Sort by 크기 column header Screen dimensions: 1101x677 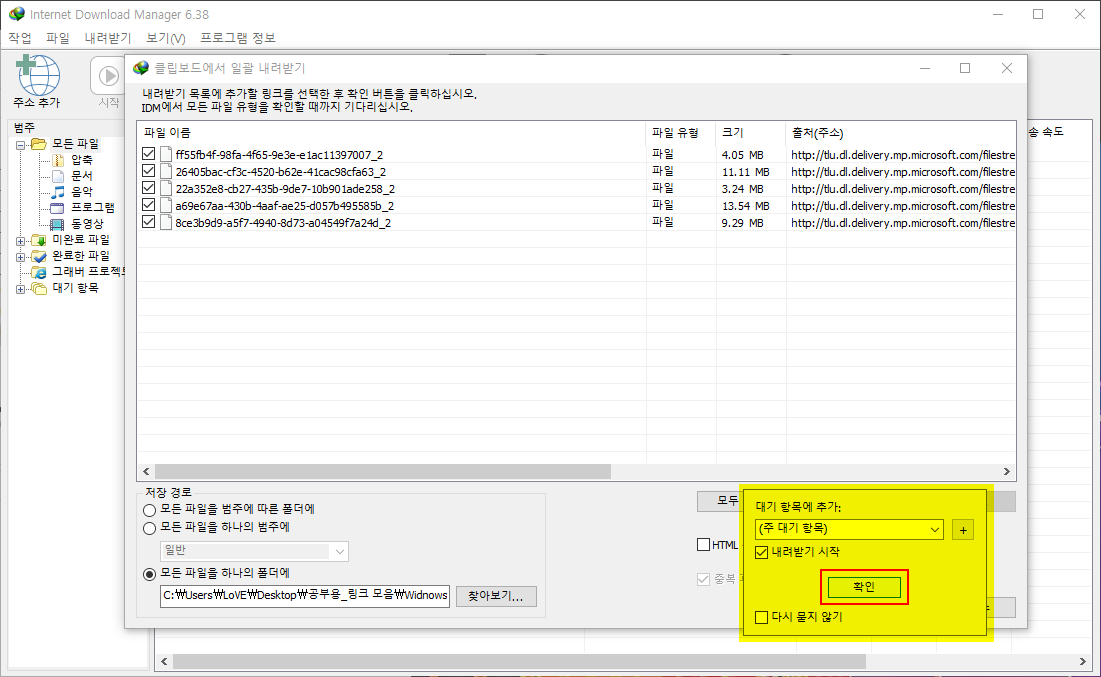click(751, 133)
